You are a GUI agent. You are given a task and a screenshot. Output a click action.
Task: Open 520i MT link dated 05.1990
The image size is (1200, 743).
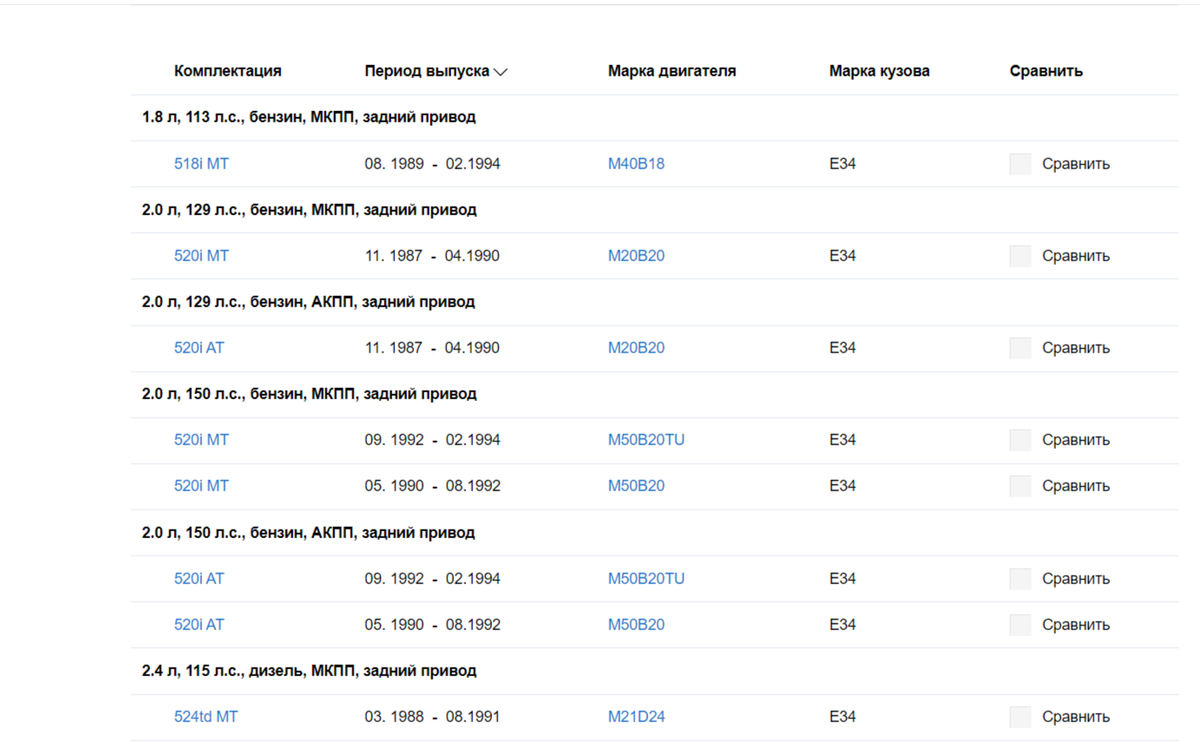click(201, 486)
